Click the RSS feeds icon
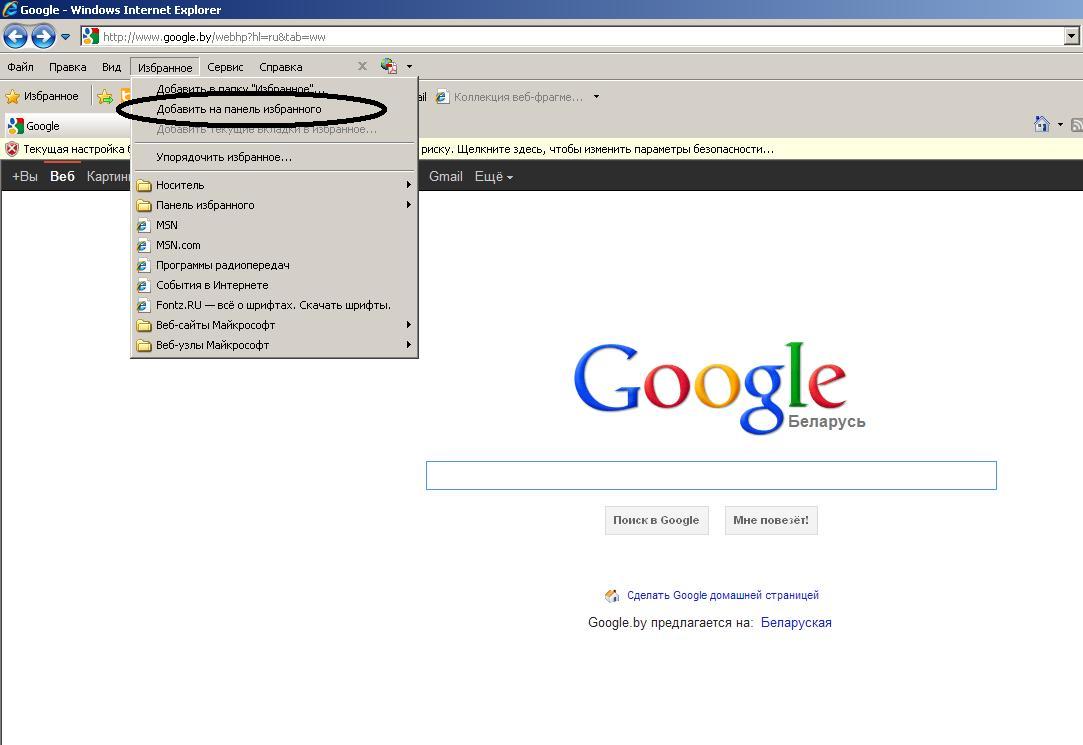The width and height of the screenshot is (1083, 745). (1077, 125)
